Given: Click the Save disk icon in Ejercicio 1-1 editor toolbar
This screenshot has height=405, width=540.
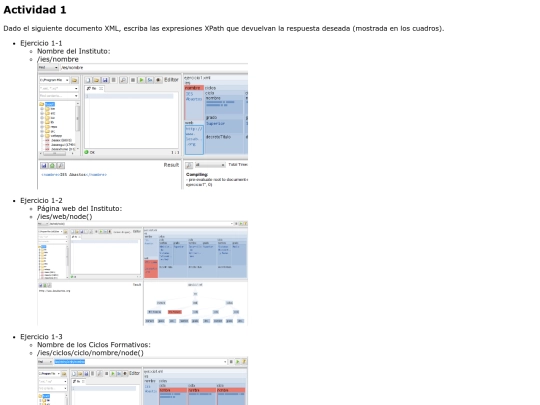Looking at the screenshot, I should (x=105, y=80).
